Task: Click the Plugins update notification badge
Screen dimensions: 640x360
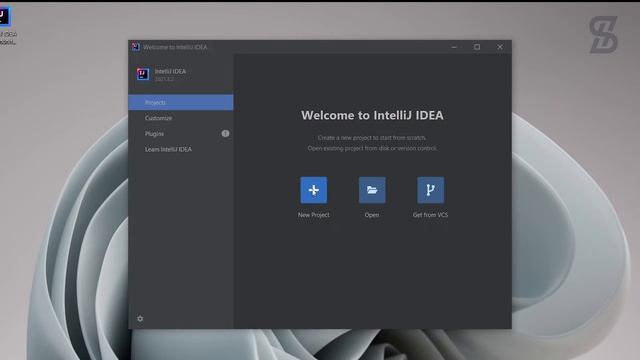Action: pyautogui.click(x=225, y=133)
